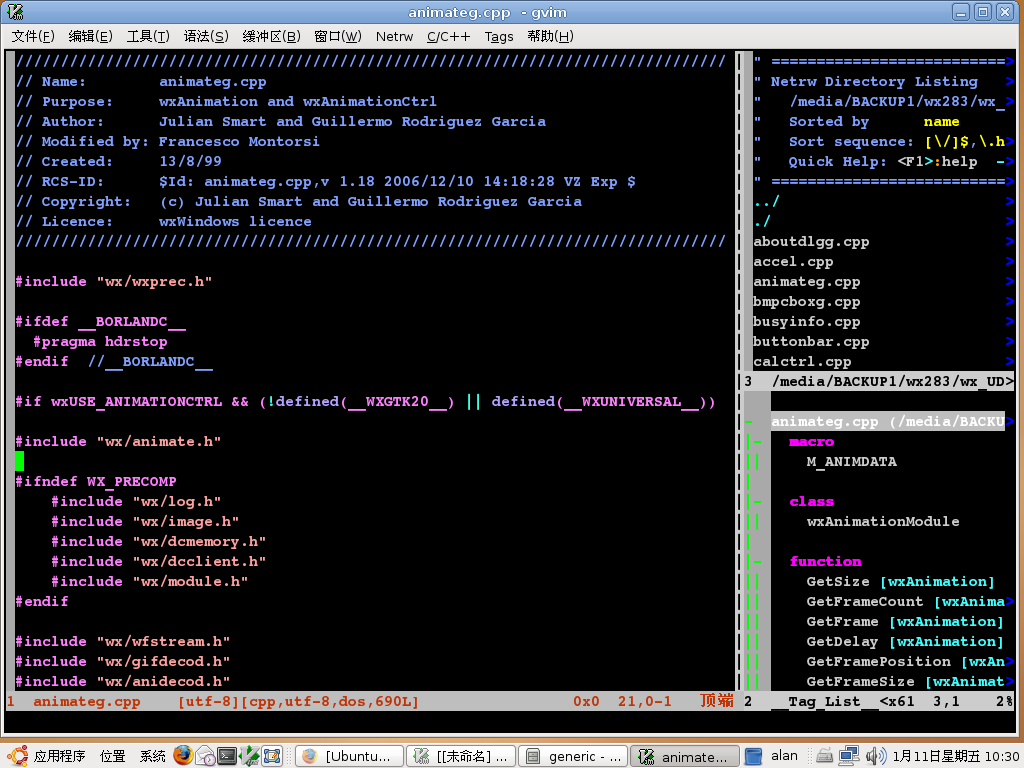Open calctrl.cpp in Netrw listing

click(802, 361)
